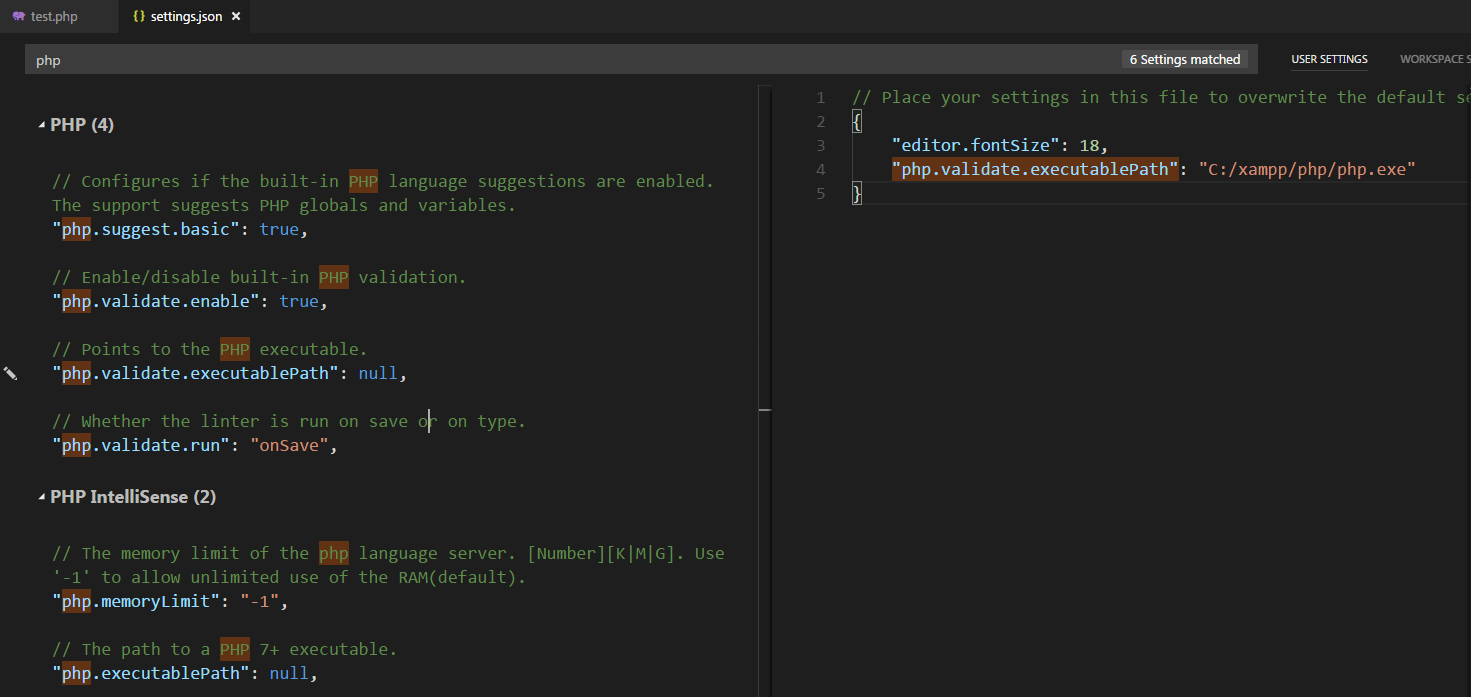1471x697 pixels.
Task: Select the "onSave" value of php.validate.run
Action: pos(290,445)
